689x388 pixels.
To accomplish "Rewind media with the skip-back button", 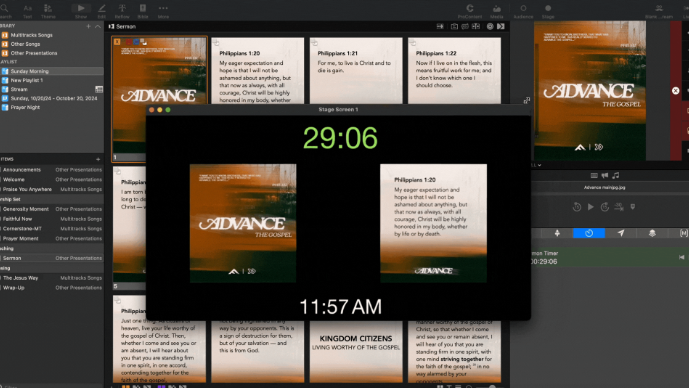I will click(x=577, y=207).
